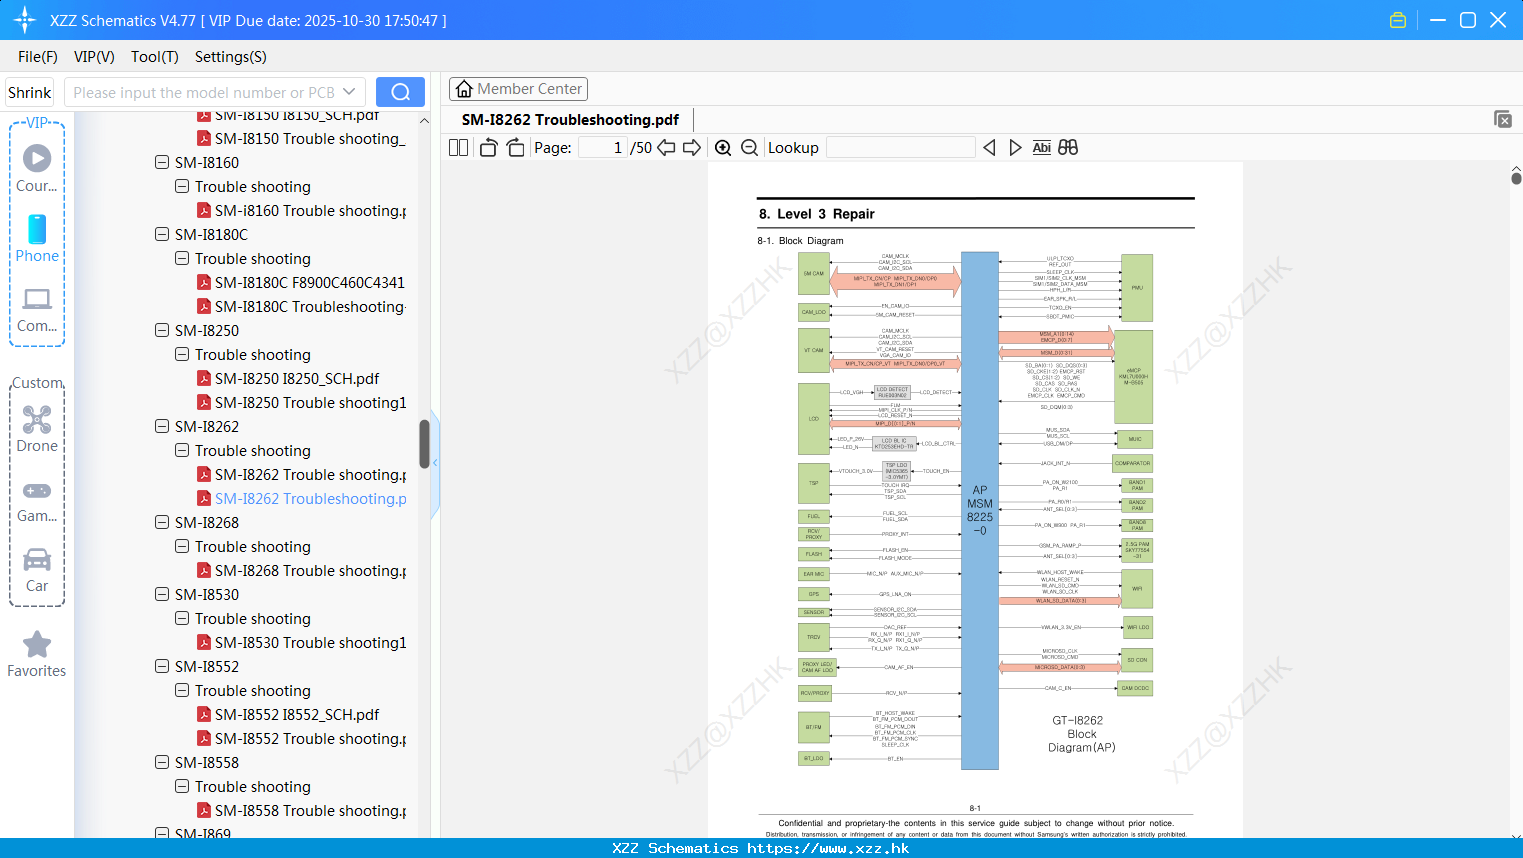
Task: Rotate page counterclockwise
Action: point(489,147)
